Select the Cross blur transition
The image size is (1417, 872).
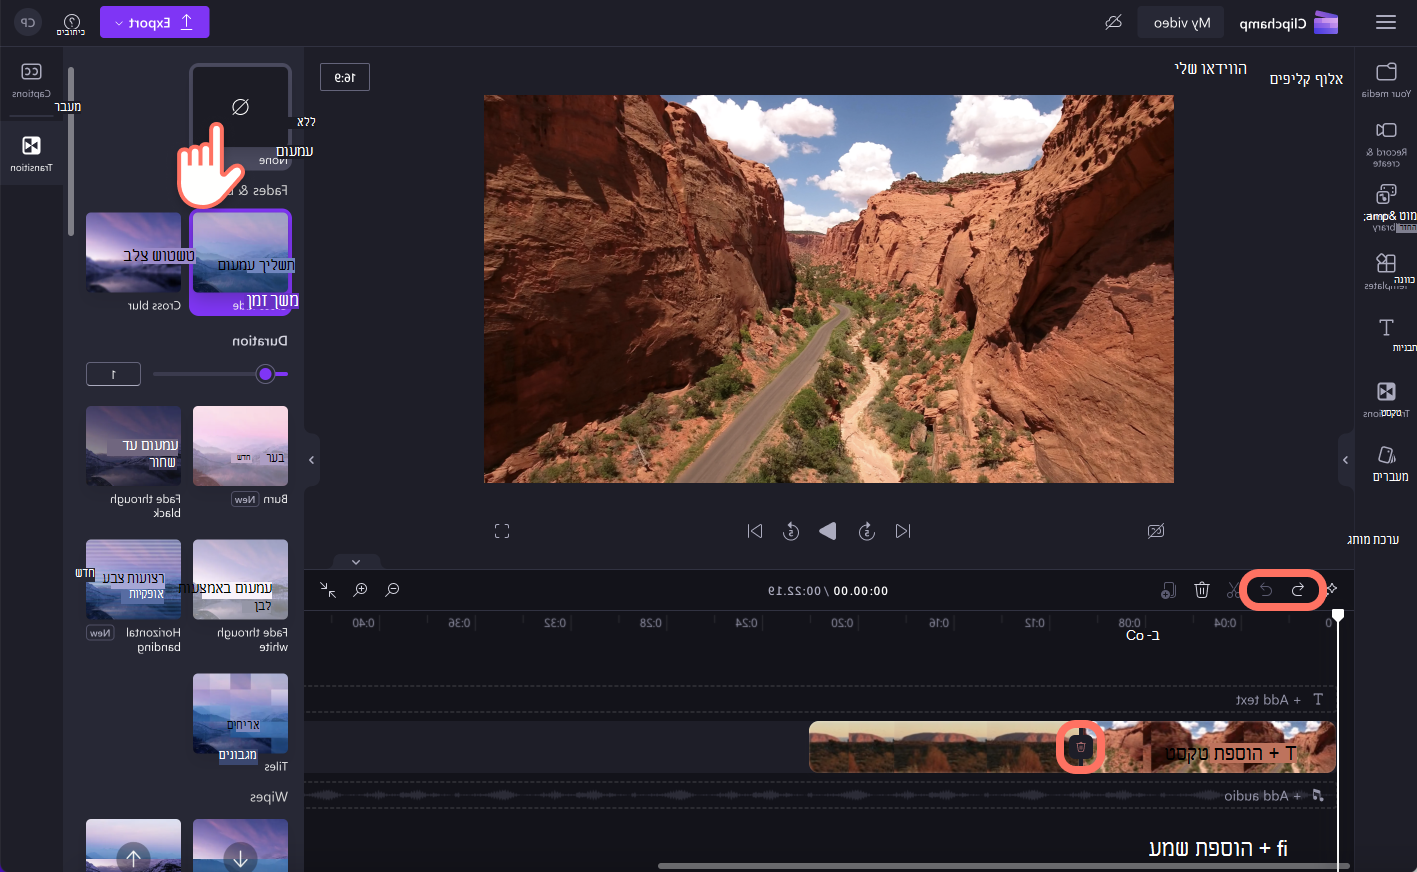(x=133, y=254)
